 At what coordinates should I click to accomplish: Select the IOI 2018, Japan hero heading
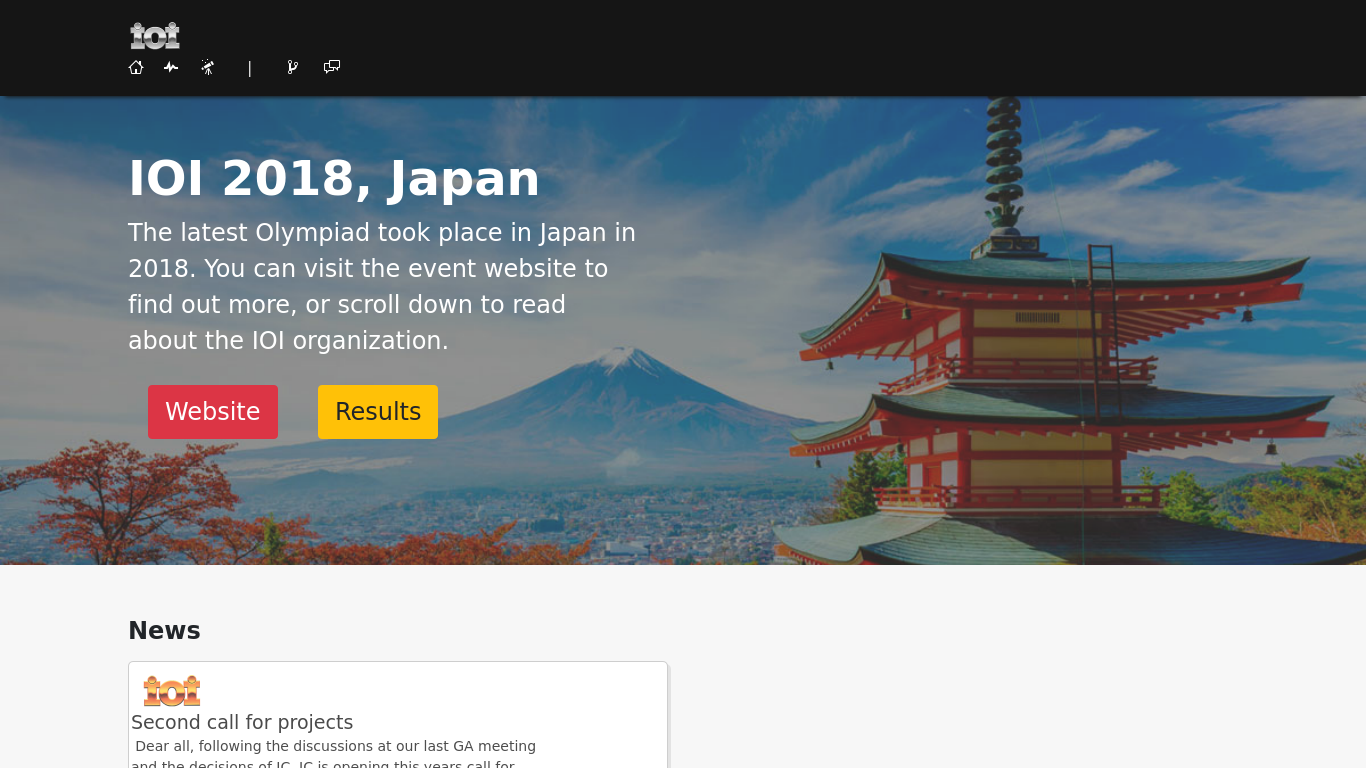pyautogui.click(x=335, y=179)
